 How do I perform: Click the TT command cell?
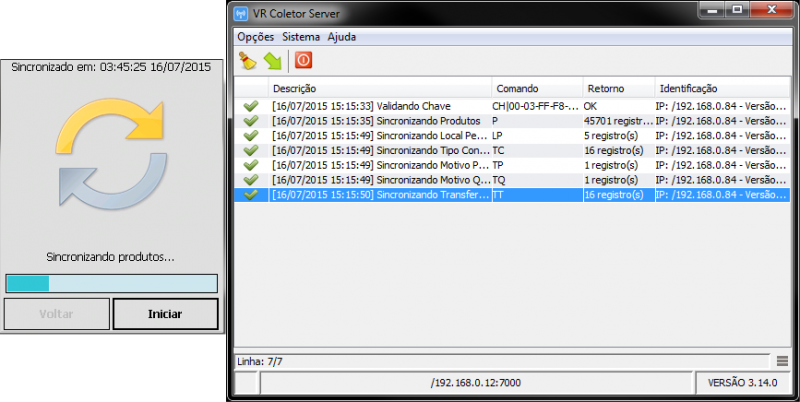tap(537, 195)
